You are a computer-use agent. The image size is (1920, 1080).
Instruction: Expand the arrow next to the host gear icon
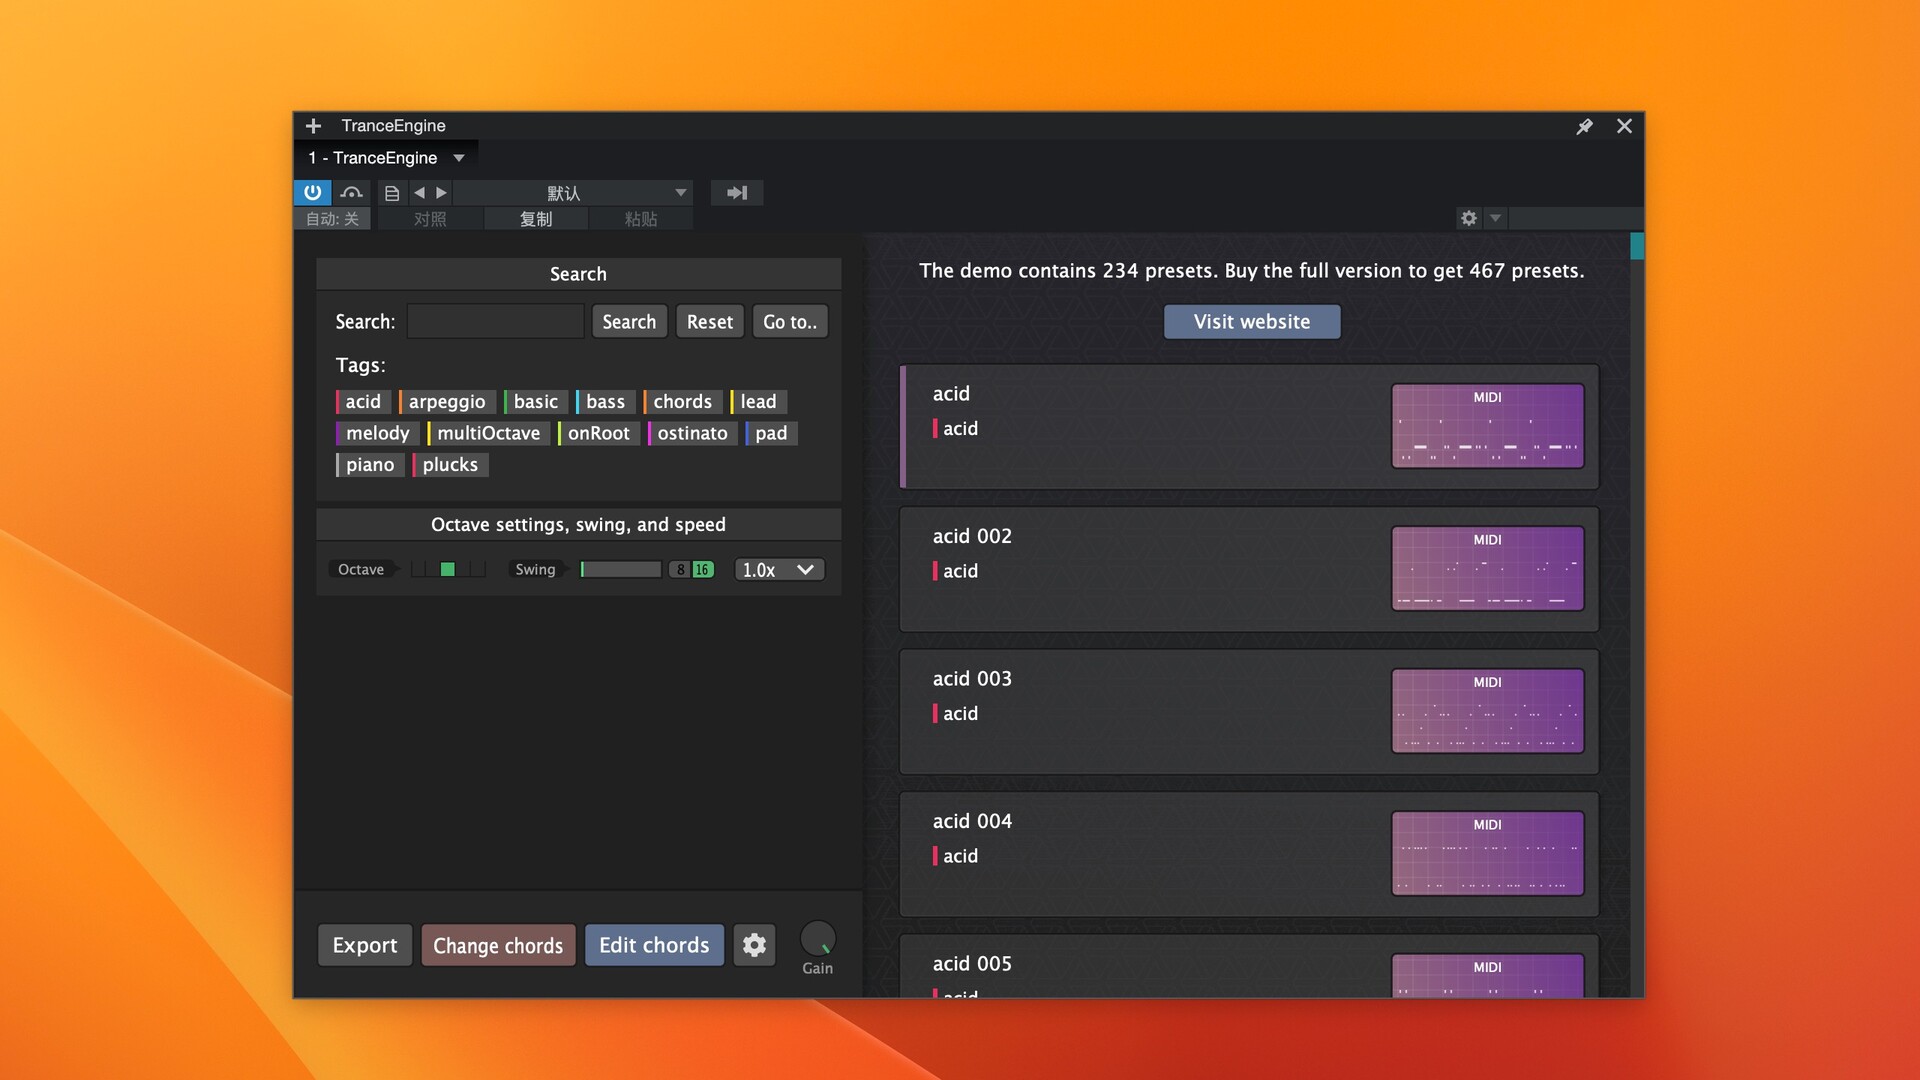coord(1495,218)
